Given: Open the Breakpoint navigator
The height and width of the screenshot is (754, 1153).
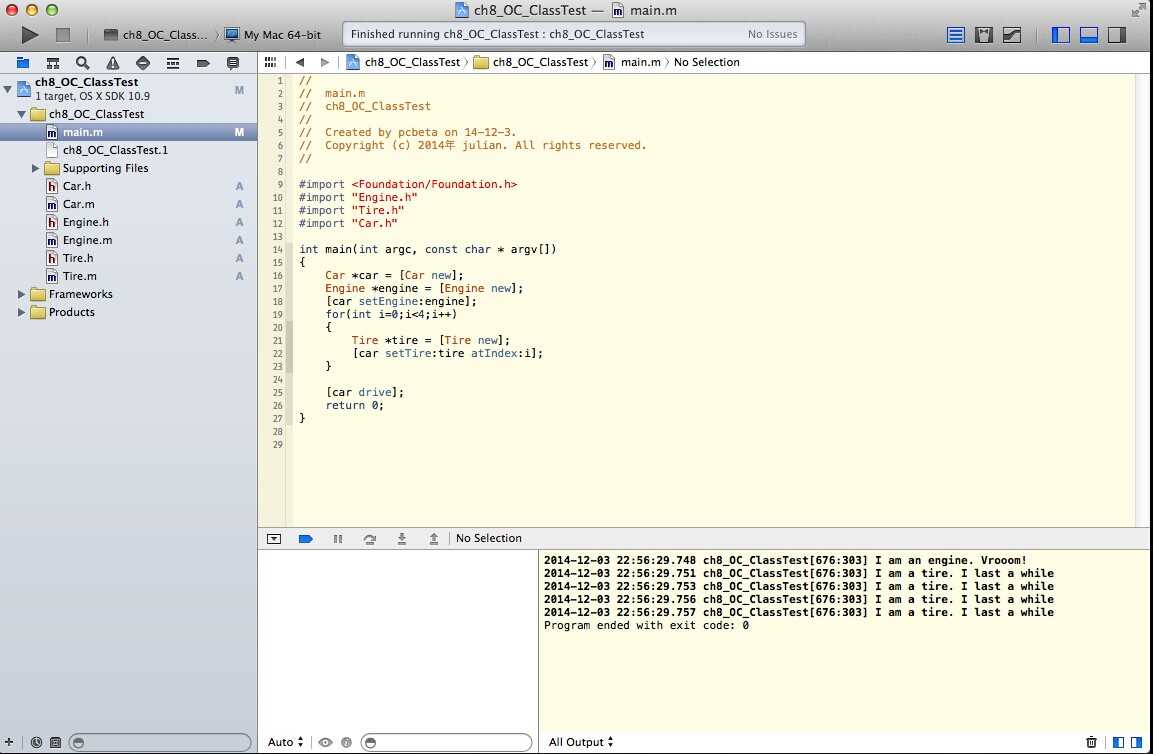Looking at the screenshot, I should 203,63.
